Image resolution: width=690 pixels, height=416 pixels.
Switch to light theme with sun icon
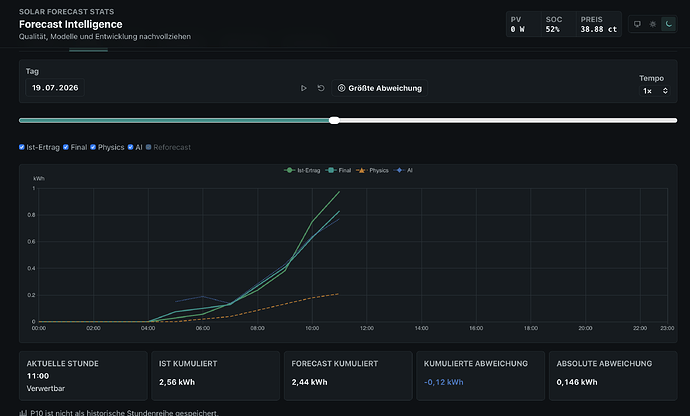653,24
